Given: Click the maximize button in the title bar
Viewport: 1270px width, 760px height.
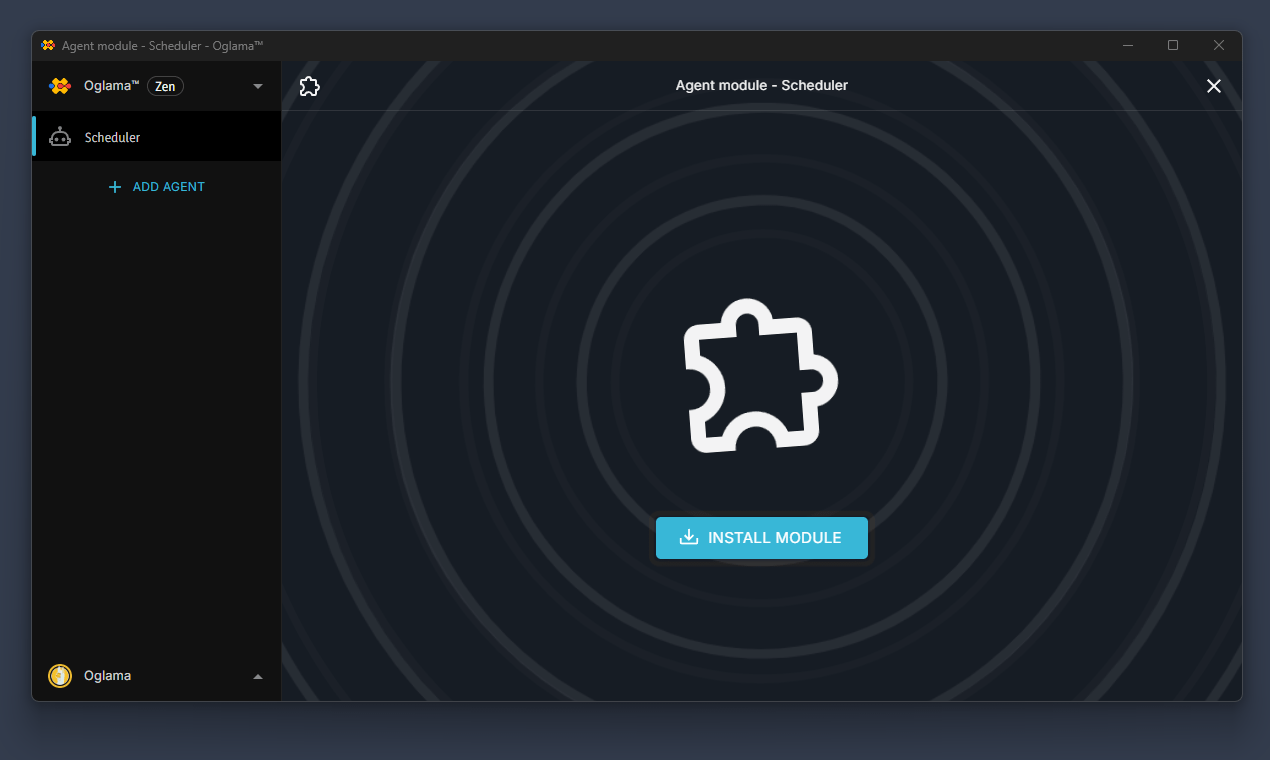Looking at the screenshot, I should tap(1172, 45).
